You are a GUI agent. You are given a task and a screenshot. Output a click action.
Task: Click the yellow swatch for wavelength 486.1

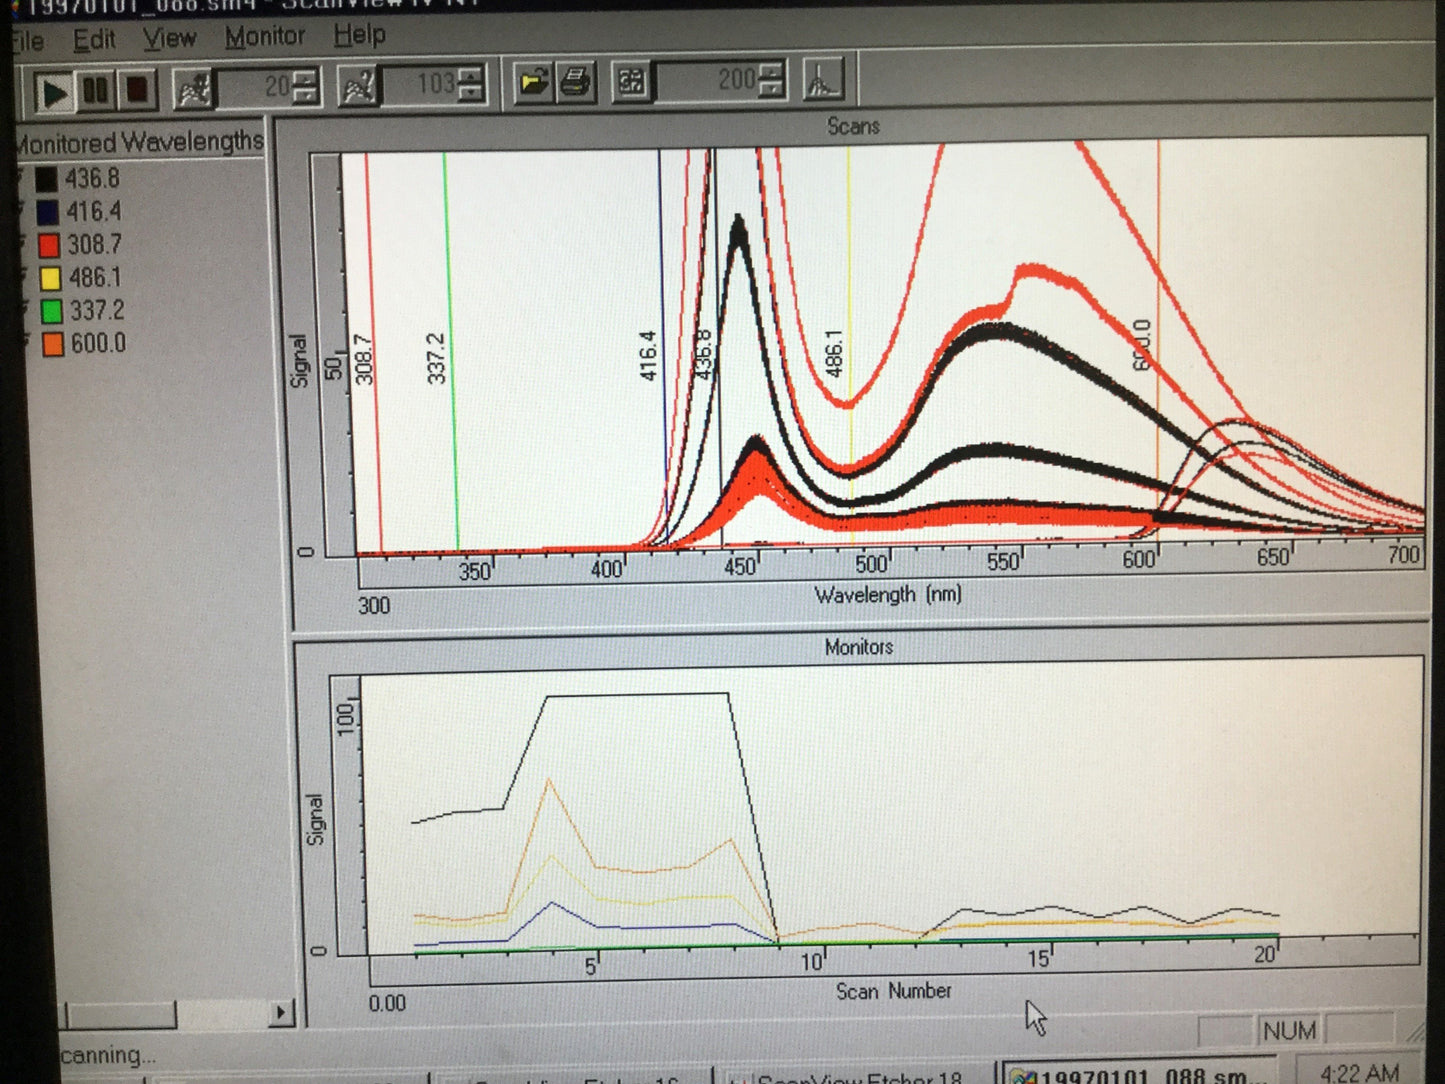tap(50, 279)
